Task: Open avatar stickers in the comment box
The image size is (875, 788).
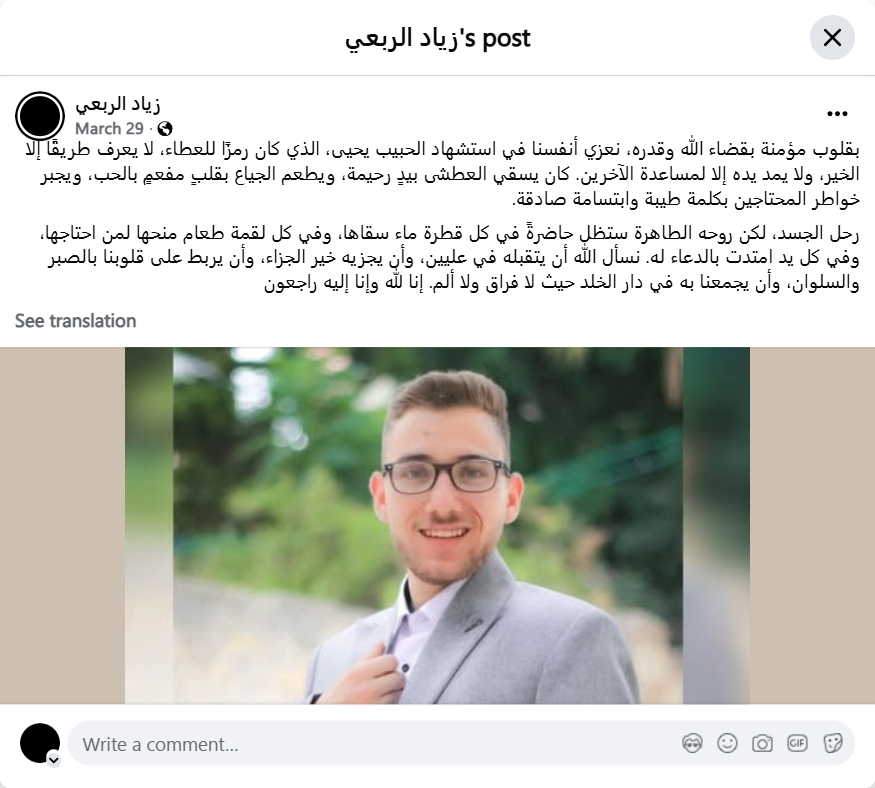Action: [692, 743]
